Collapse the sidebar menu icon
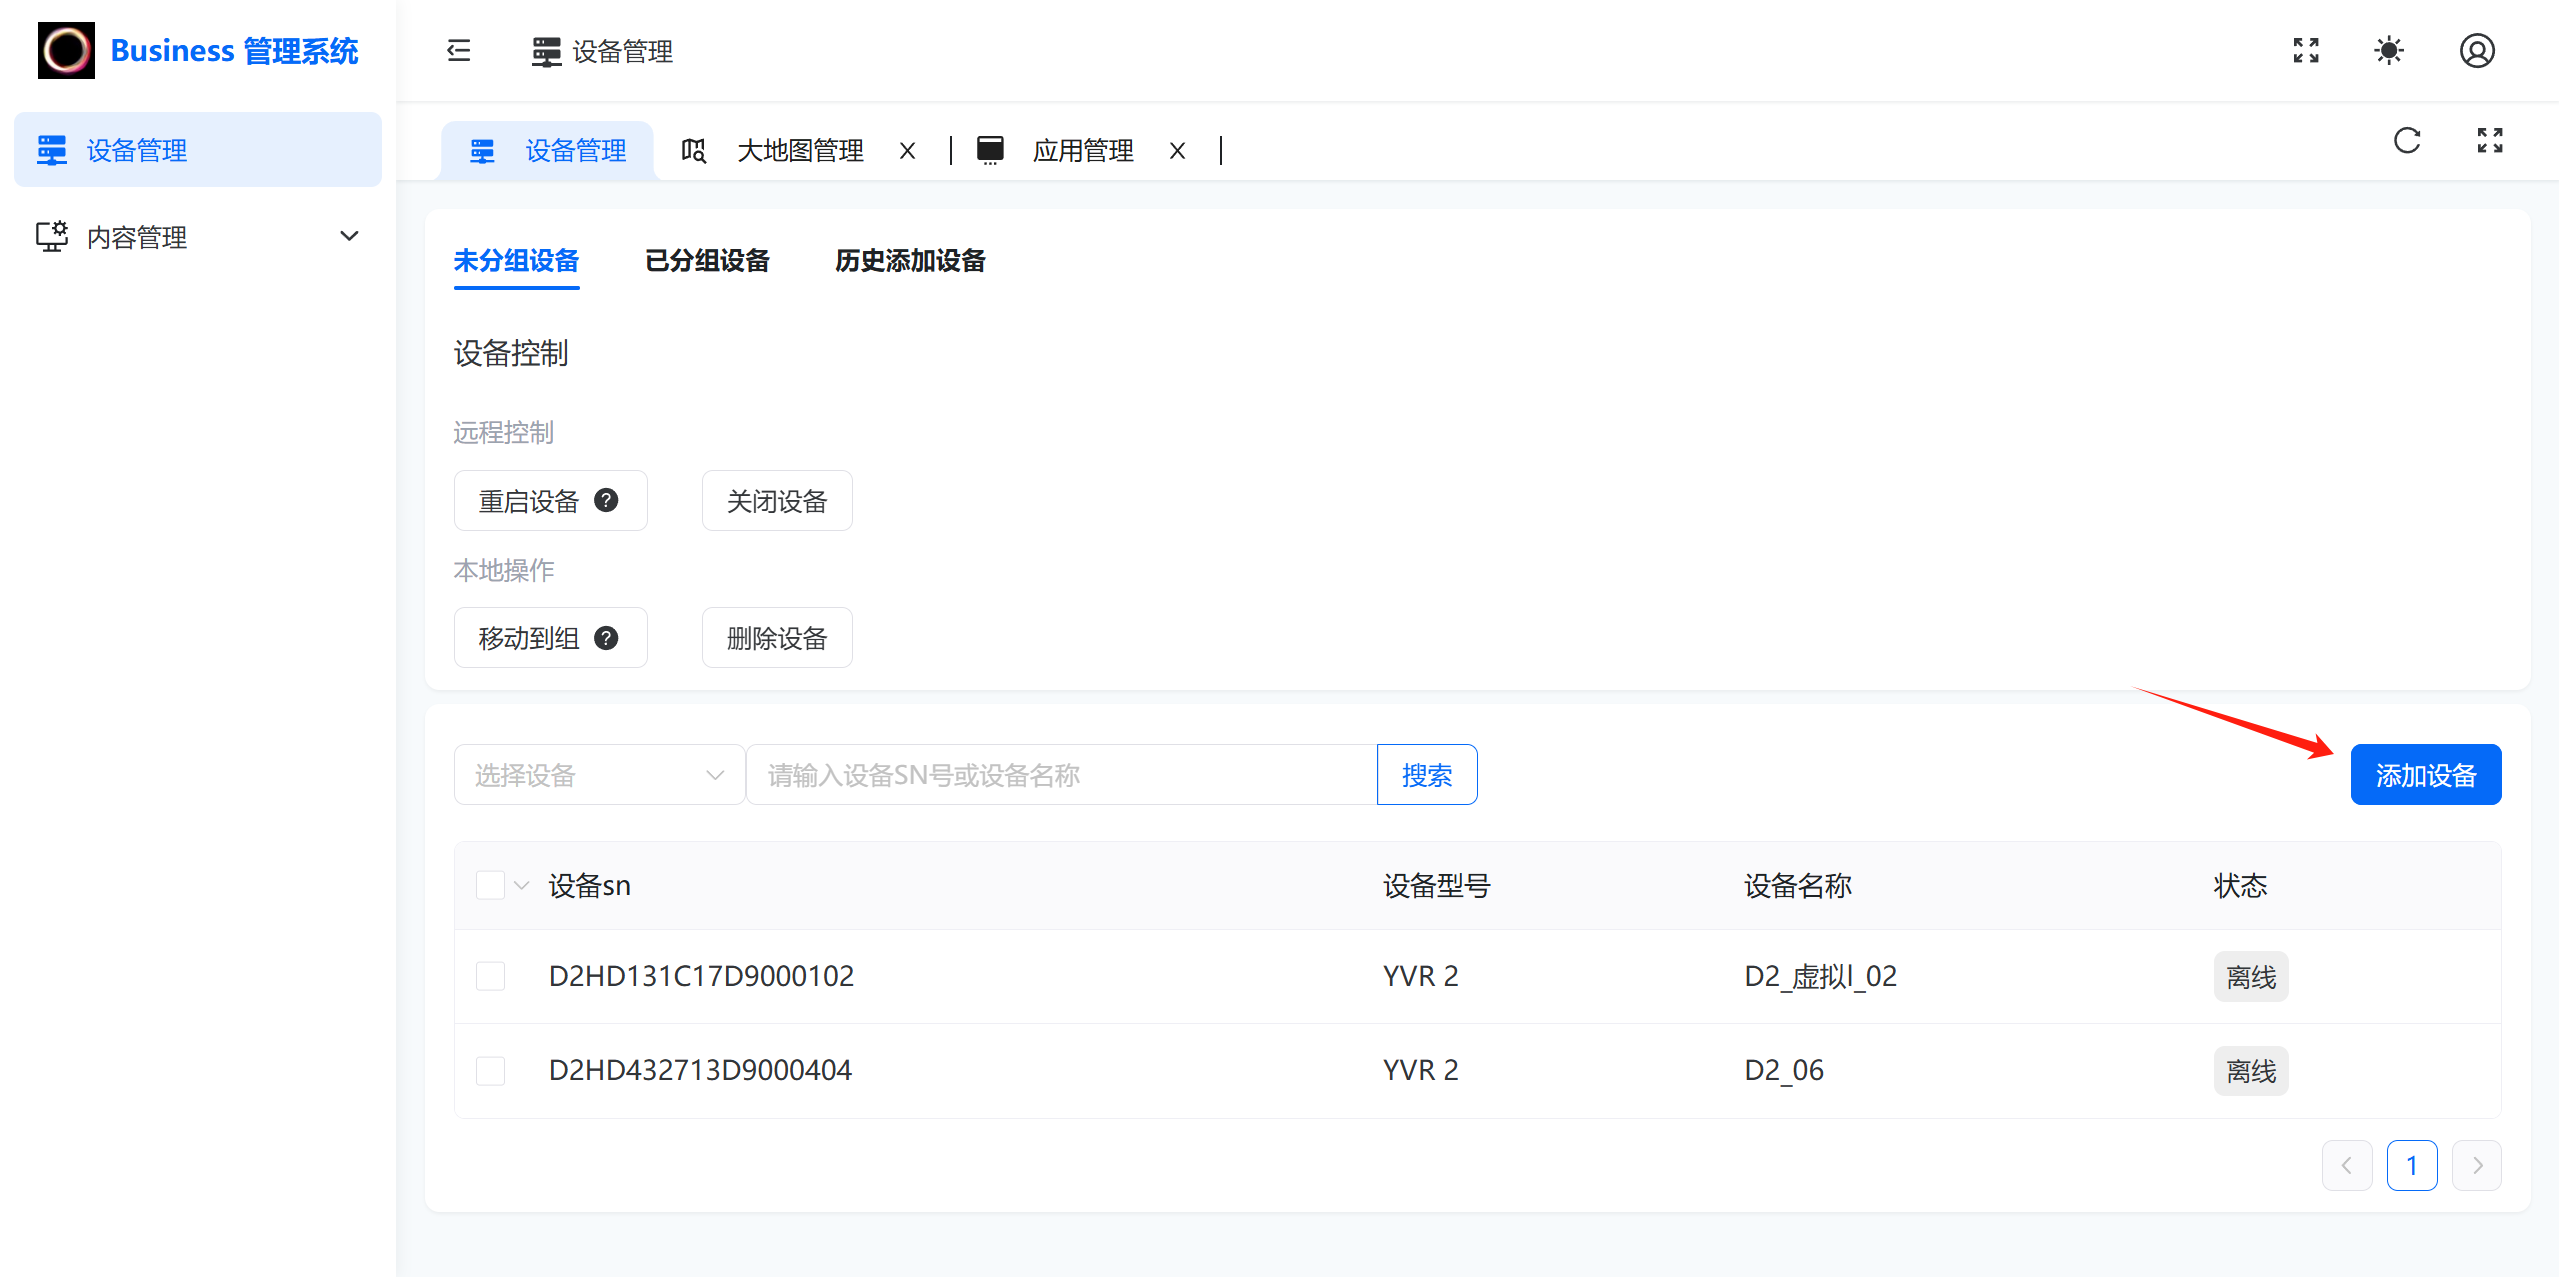 click(458, 50)
